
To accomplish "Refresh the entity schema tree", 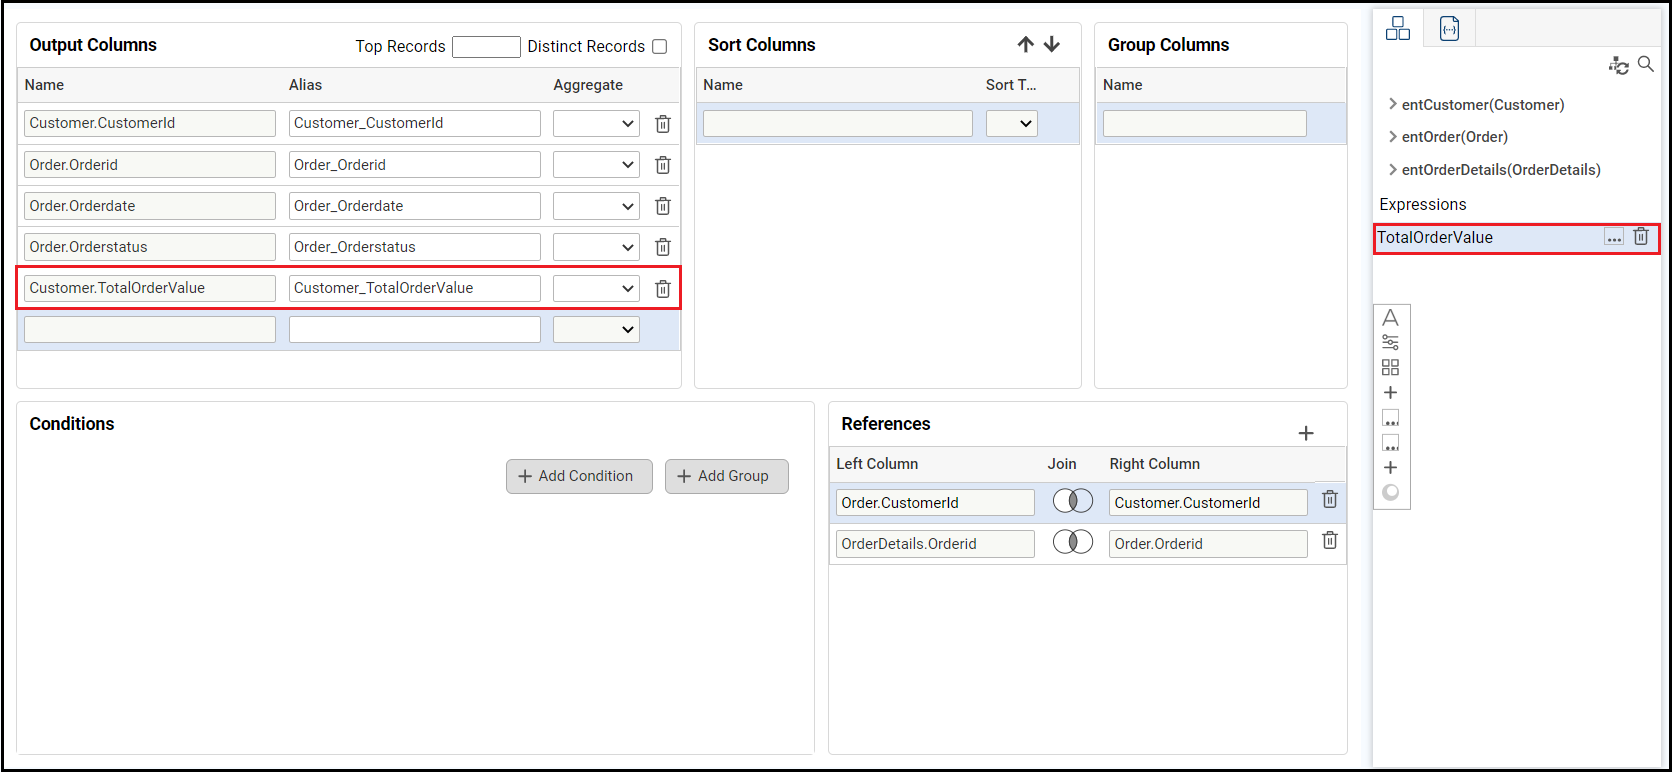I will tap(1618, 66).
